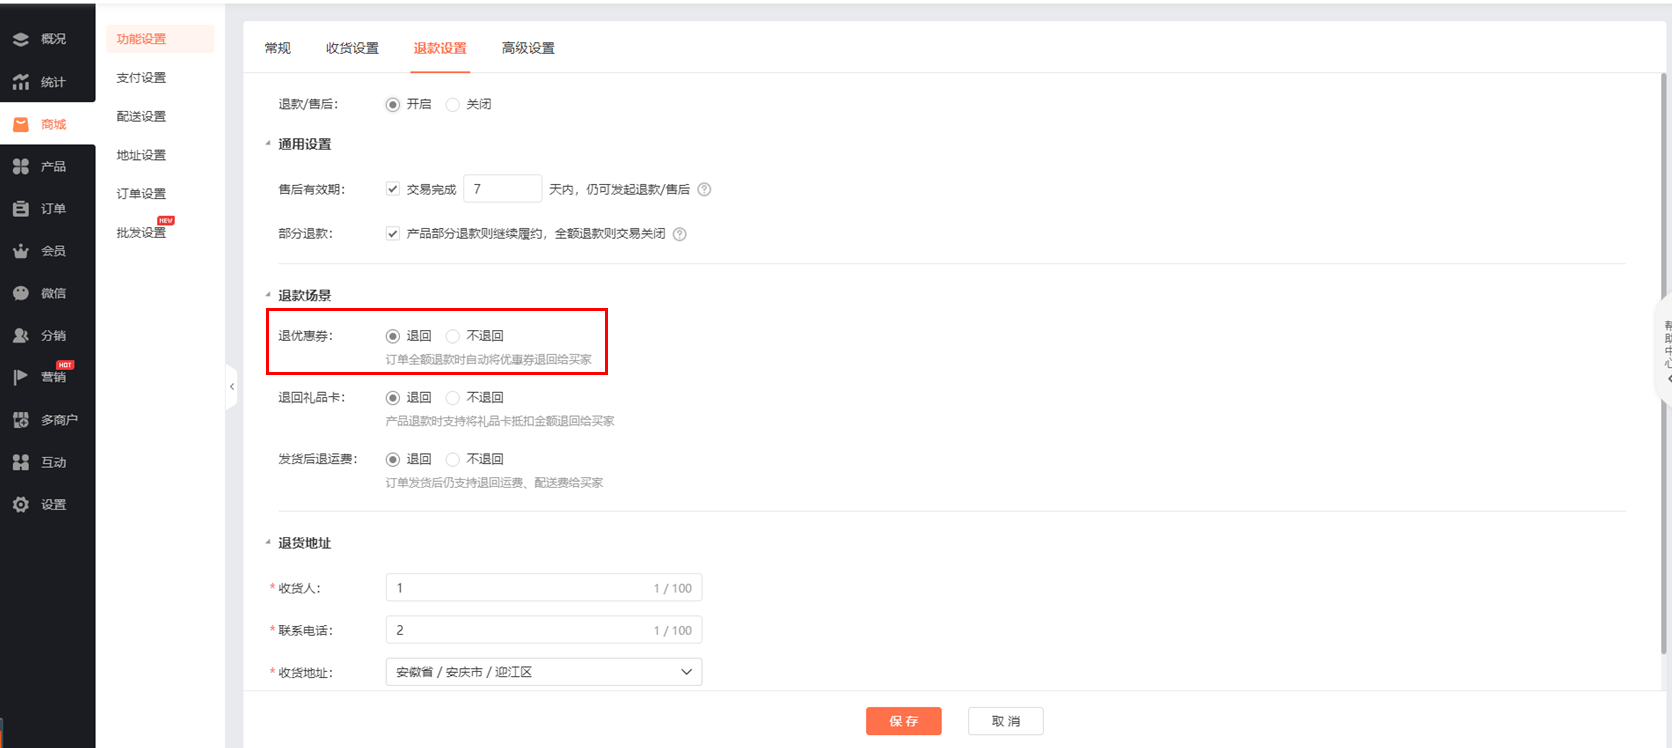Switch to the 收货设置 tab

tap(352, 48)
